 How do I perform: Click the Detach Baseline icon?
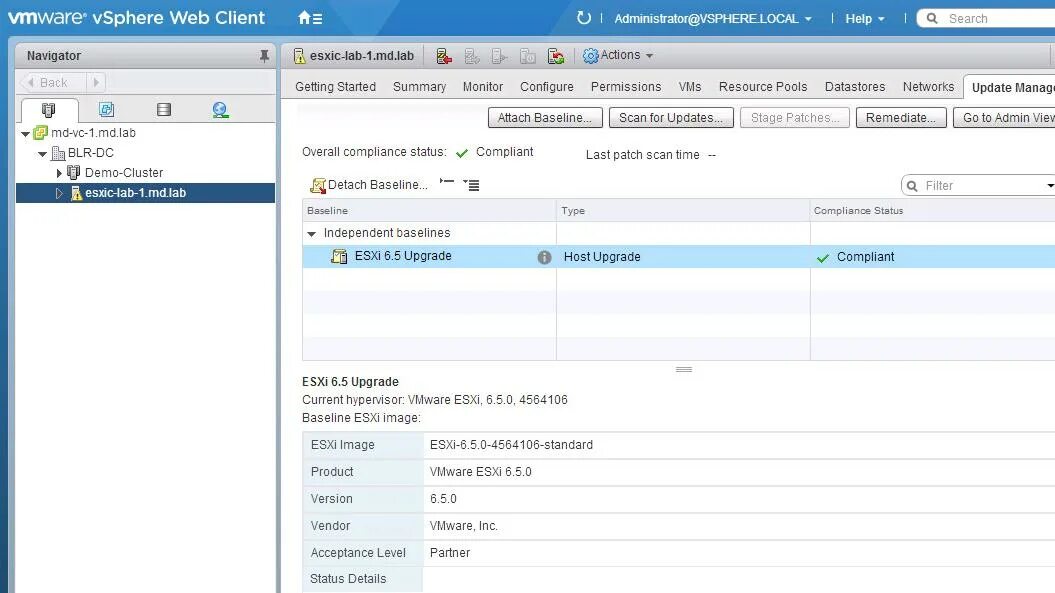[320, 184]
